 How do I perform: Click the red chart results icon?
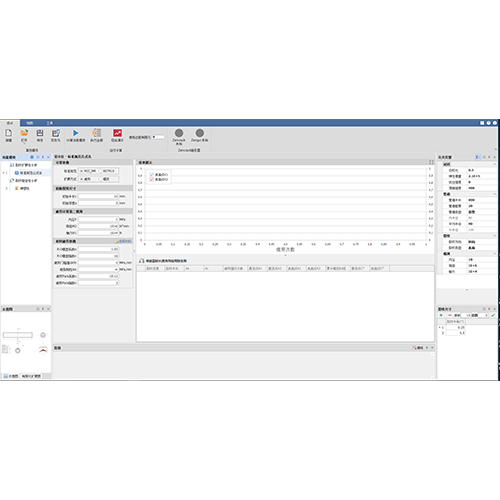click(117, 133)
